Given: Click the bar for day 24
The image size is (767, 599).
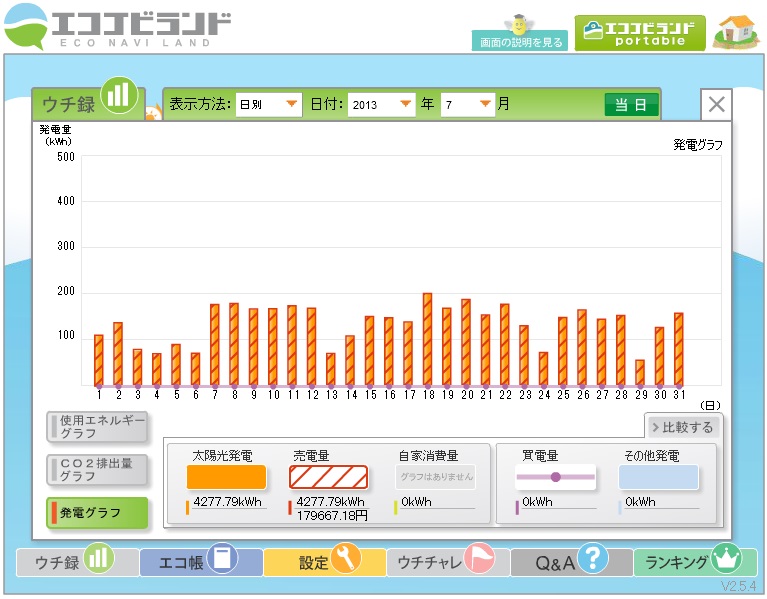Looking at the screenshot, I should click(543, 369).
